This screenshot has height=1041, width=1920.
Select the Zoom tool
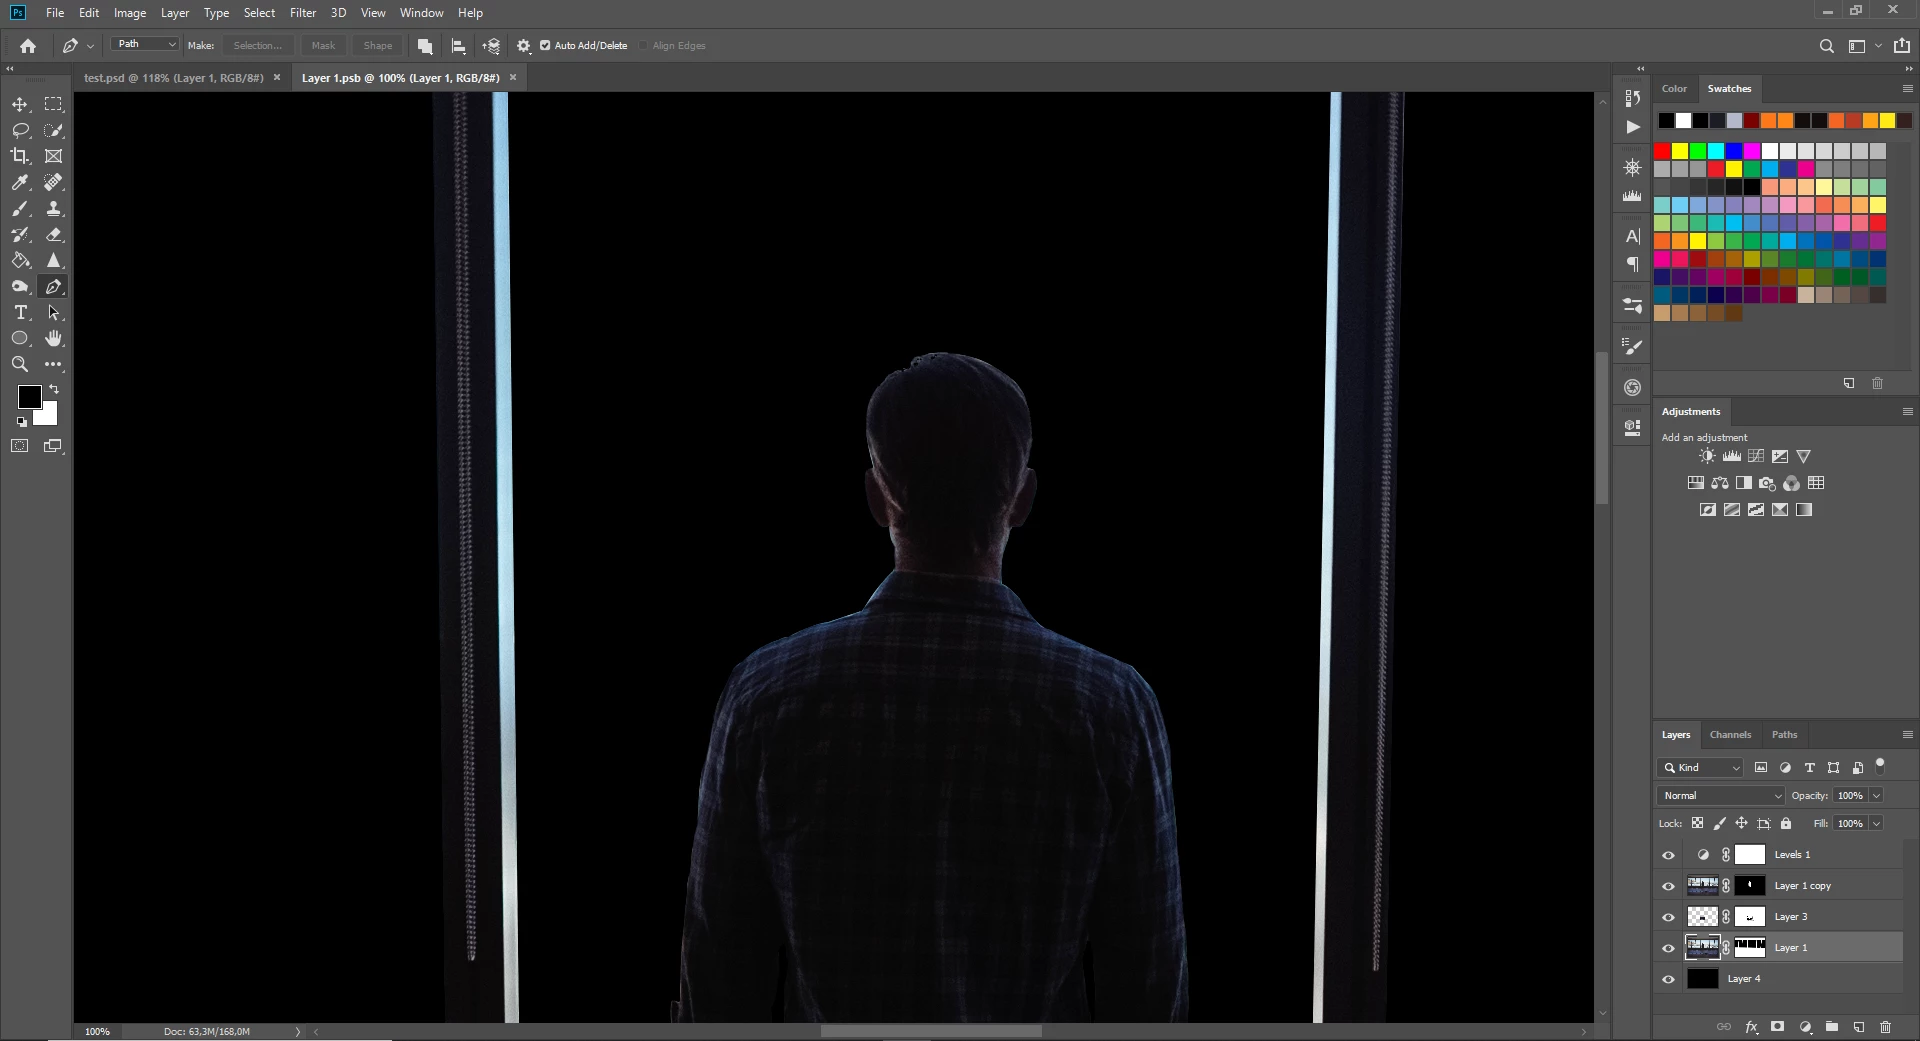[20, 364]
